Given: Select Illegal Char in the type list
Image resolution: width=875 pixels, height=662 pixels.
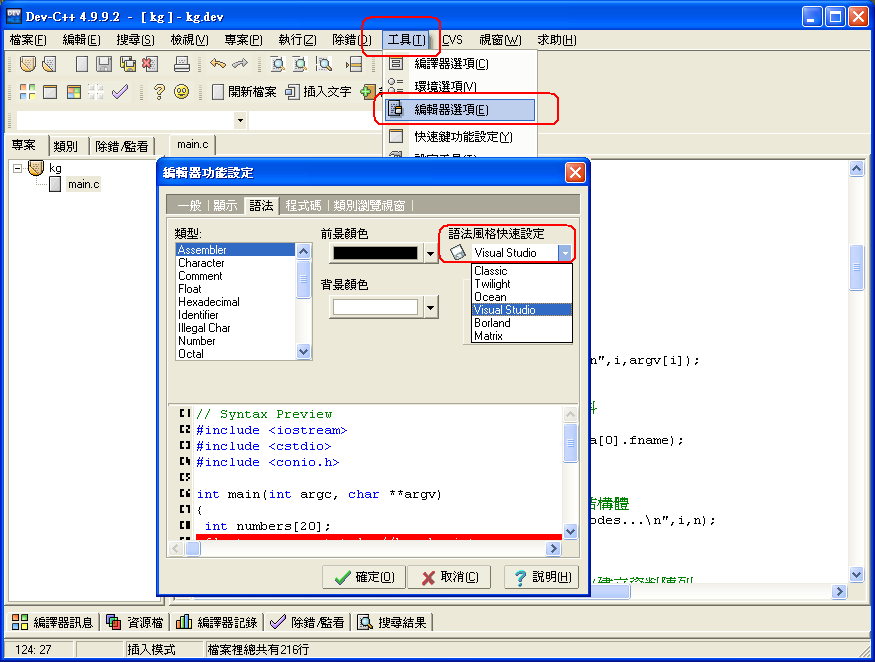Looking at the screenshot, I should pyautogui.click(x=235, y=328).
